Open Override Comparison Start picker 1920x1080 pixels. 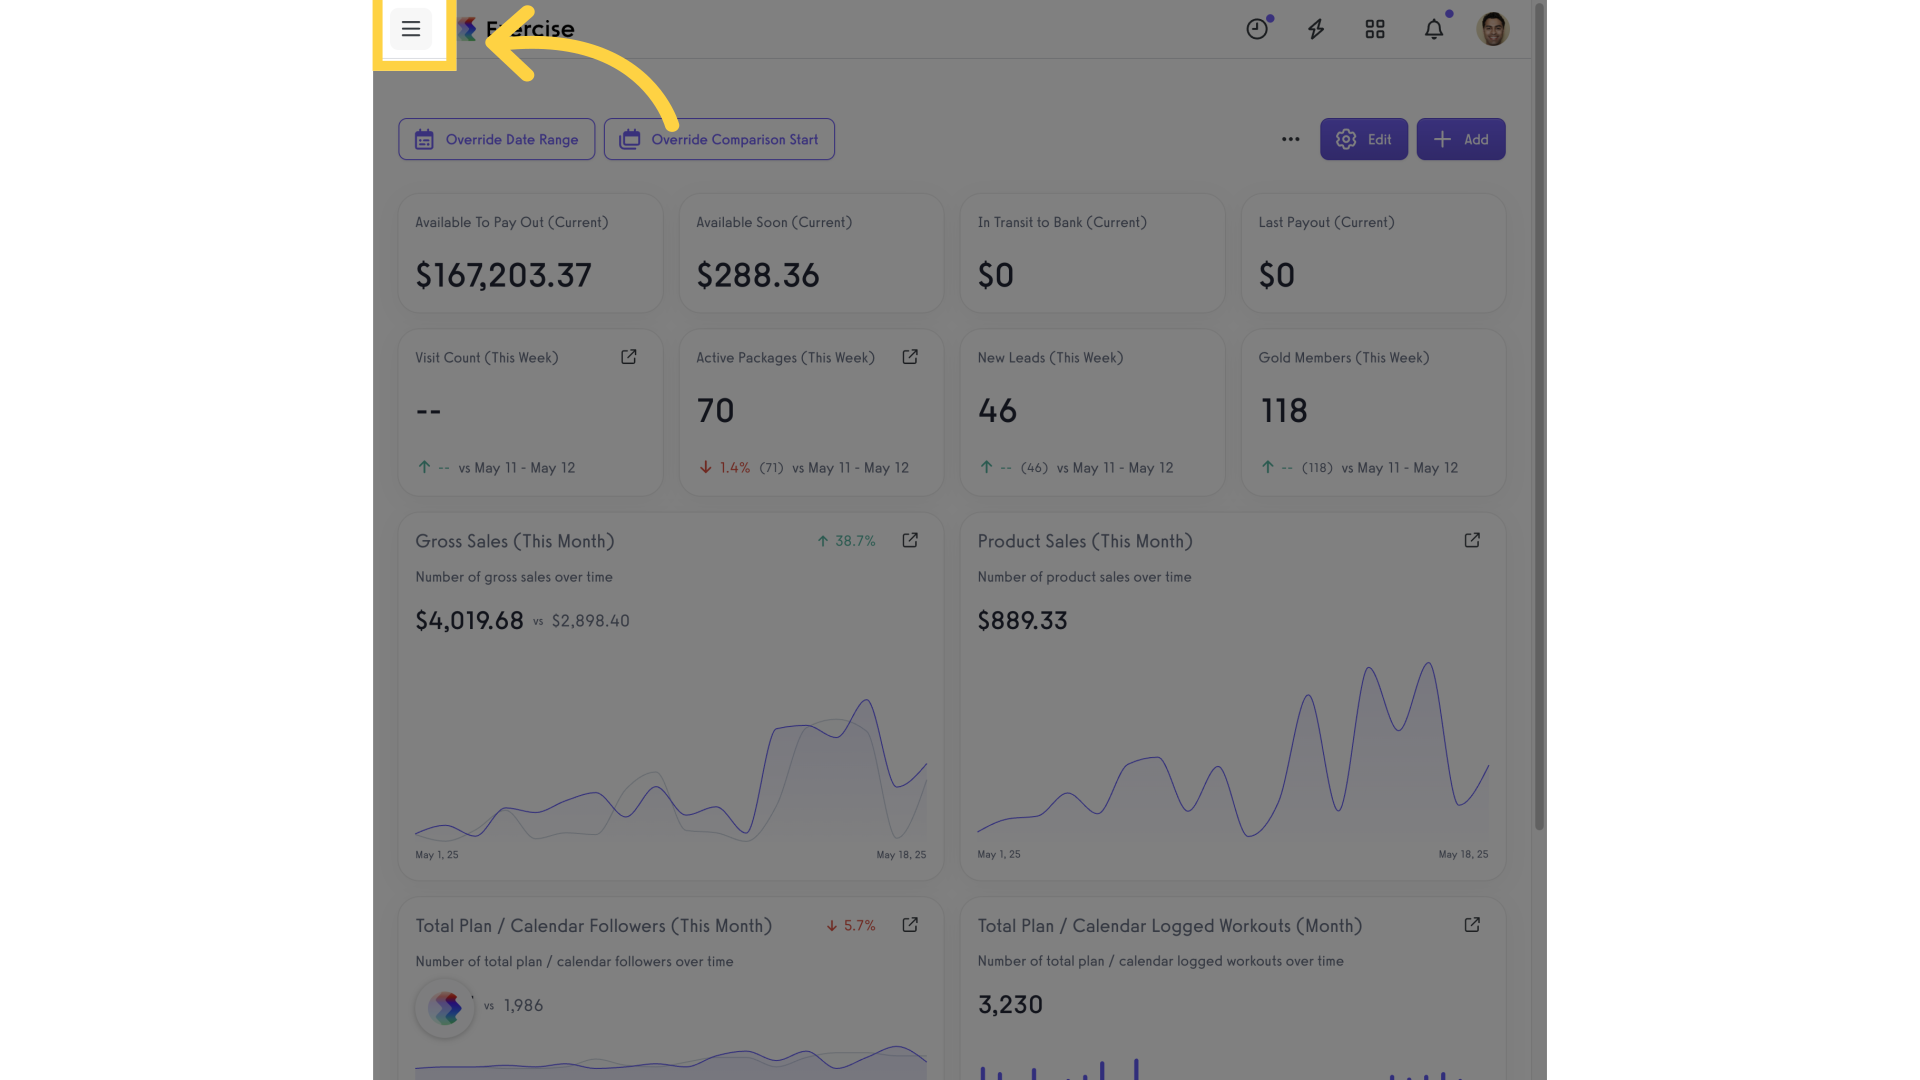[x=719, y=139]
